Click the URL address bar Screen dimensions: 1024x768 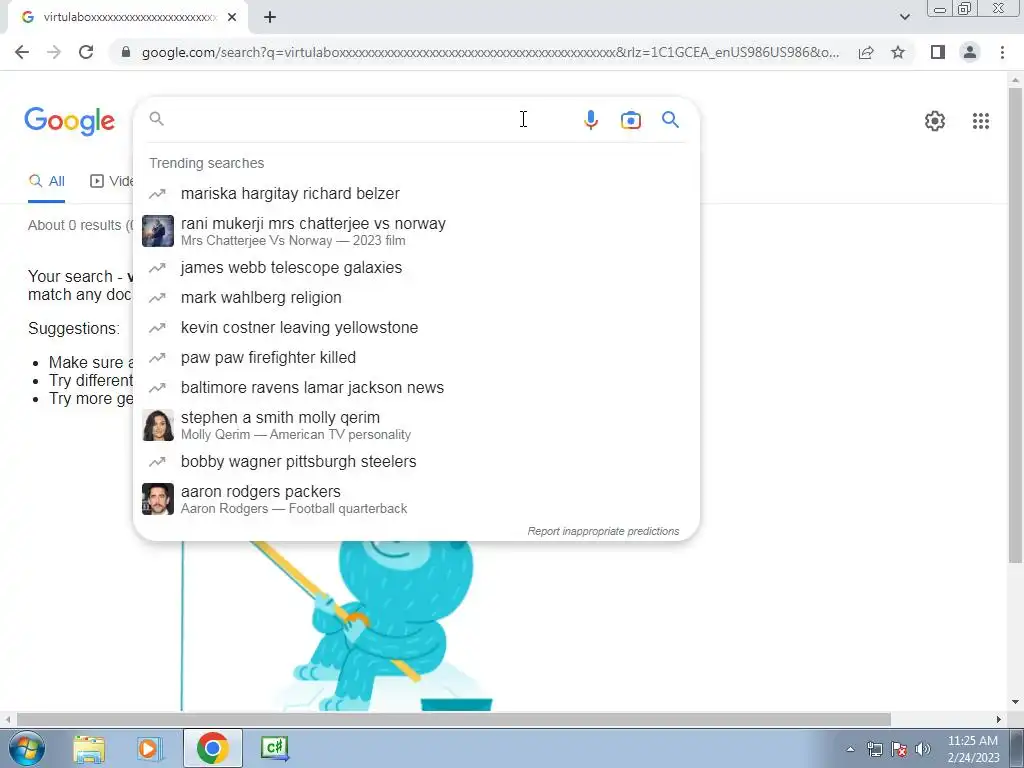490,52
